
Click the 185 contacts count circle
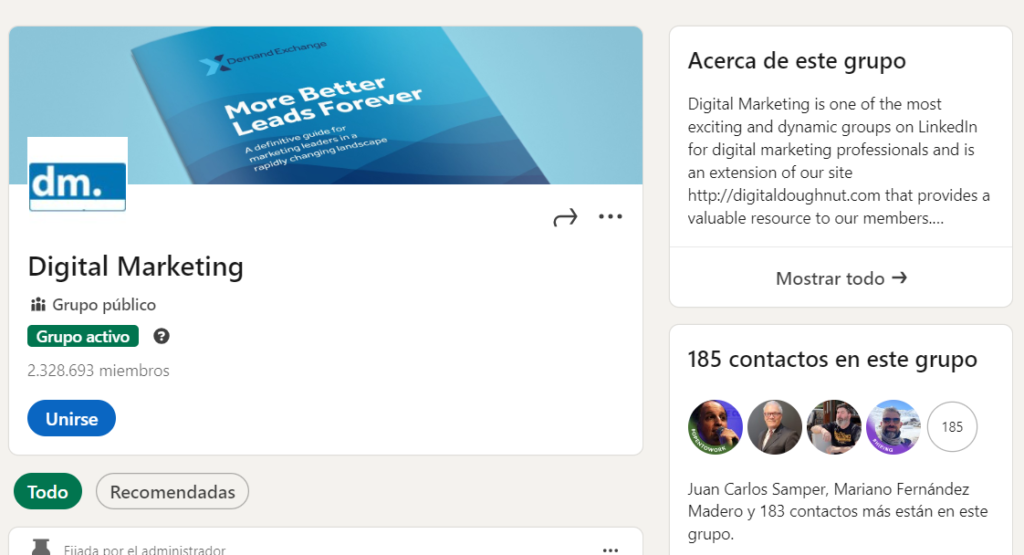point(952,427)
